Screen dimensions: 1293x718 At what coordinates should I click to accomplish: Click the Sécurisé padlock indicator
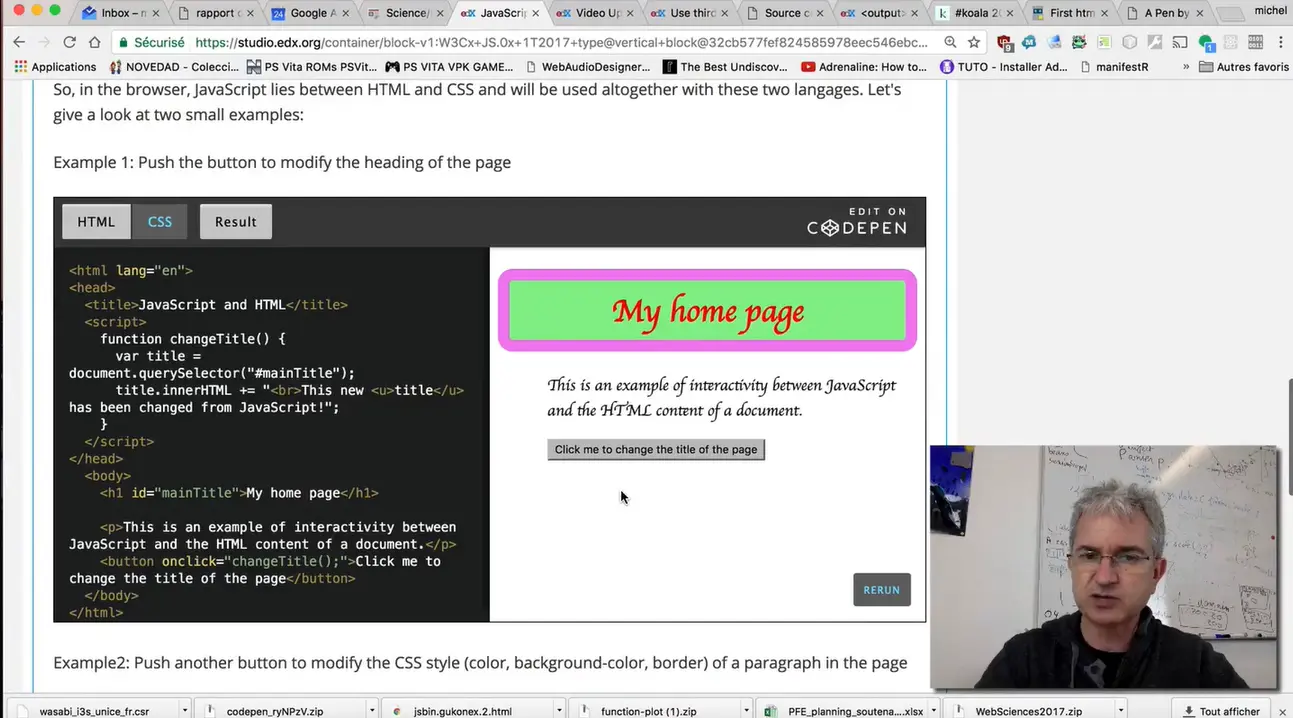point(152,42)
